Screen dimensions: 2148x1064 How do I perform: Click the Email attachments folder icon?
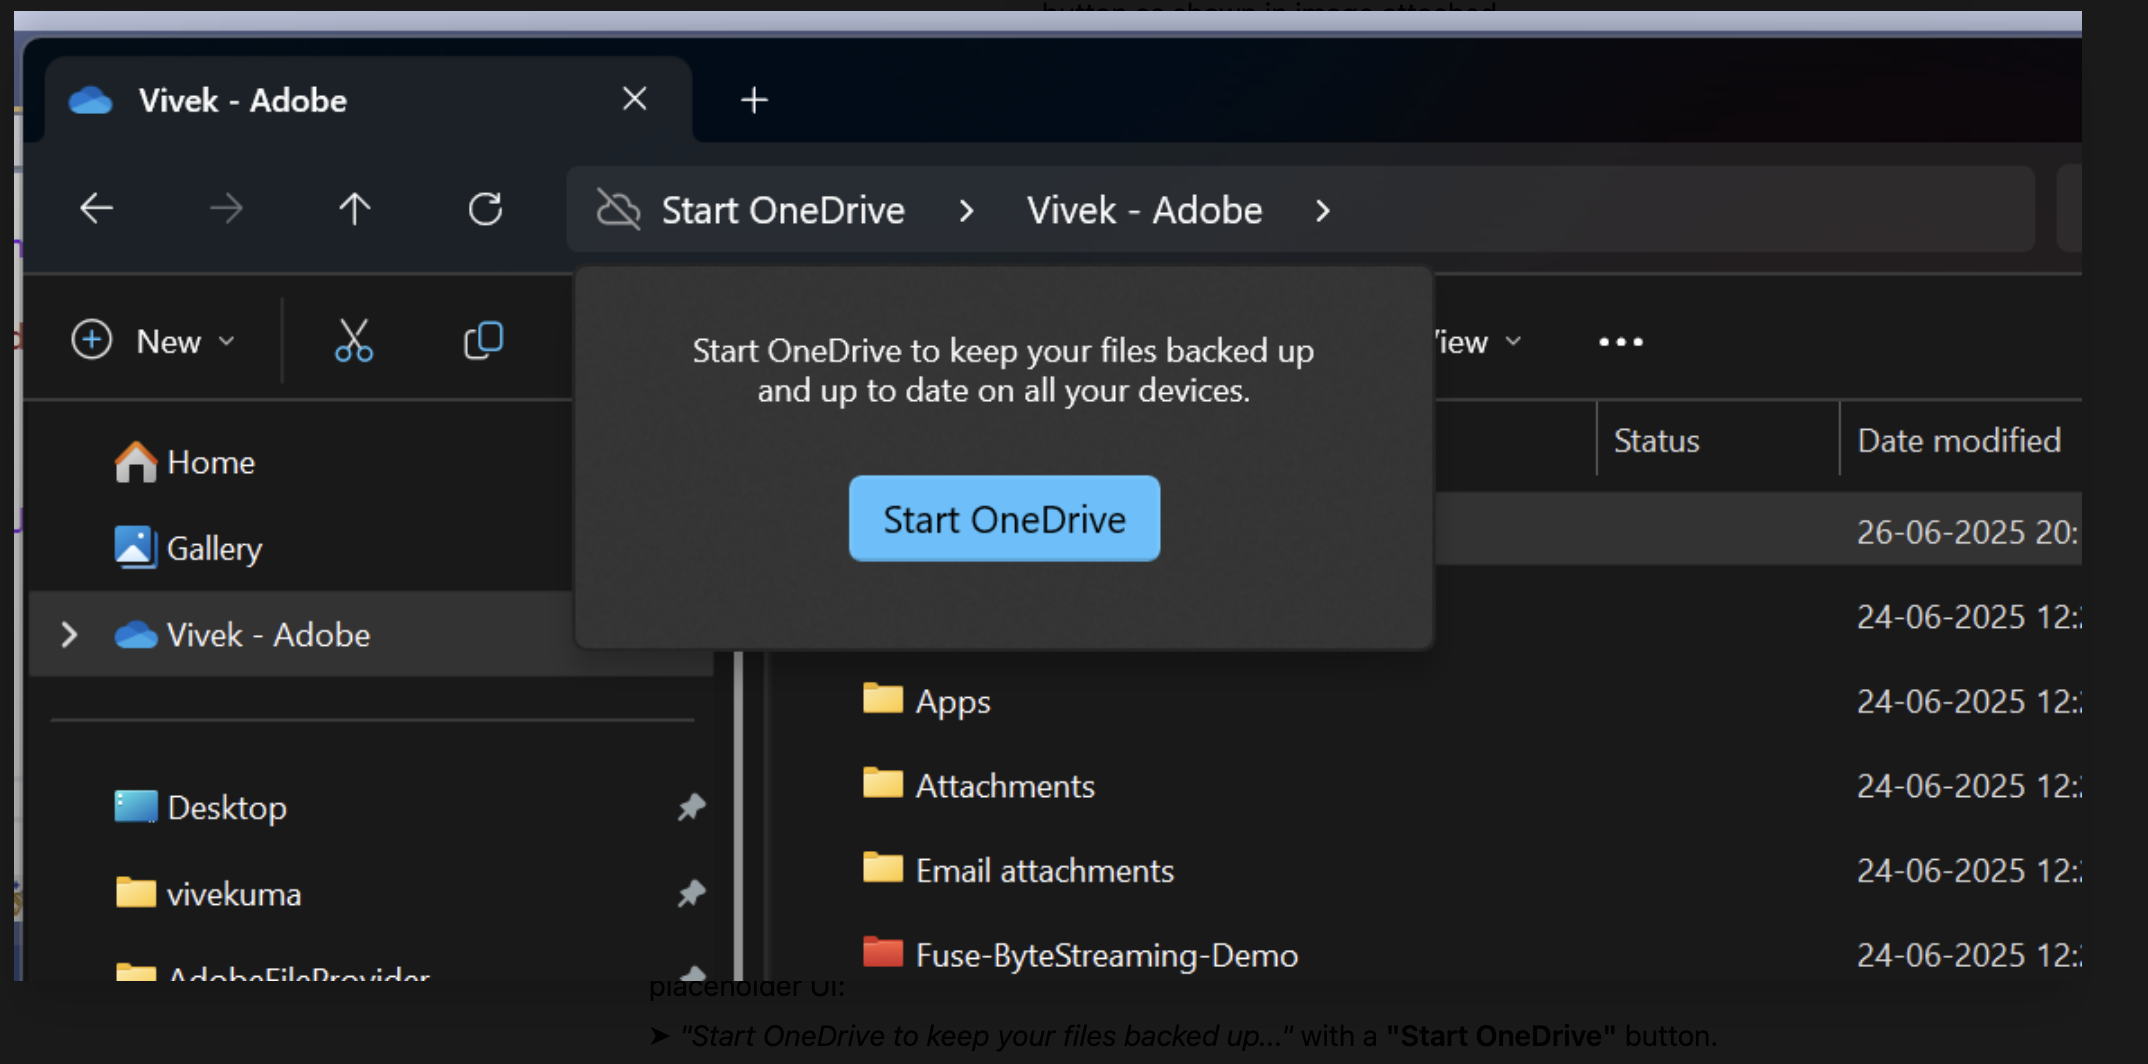click(x=883, y=866)
